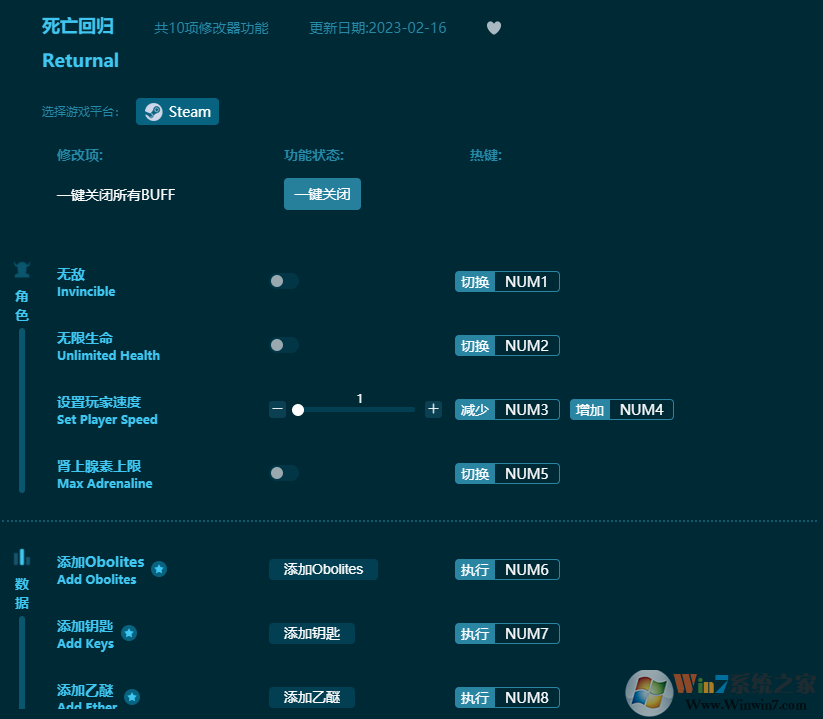The image size is (823, 719).
Task: Click the star badge next to Add Ether
Action: [132, 697]
